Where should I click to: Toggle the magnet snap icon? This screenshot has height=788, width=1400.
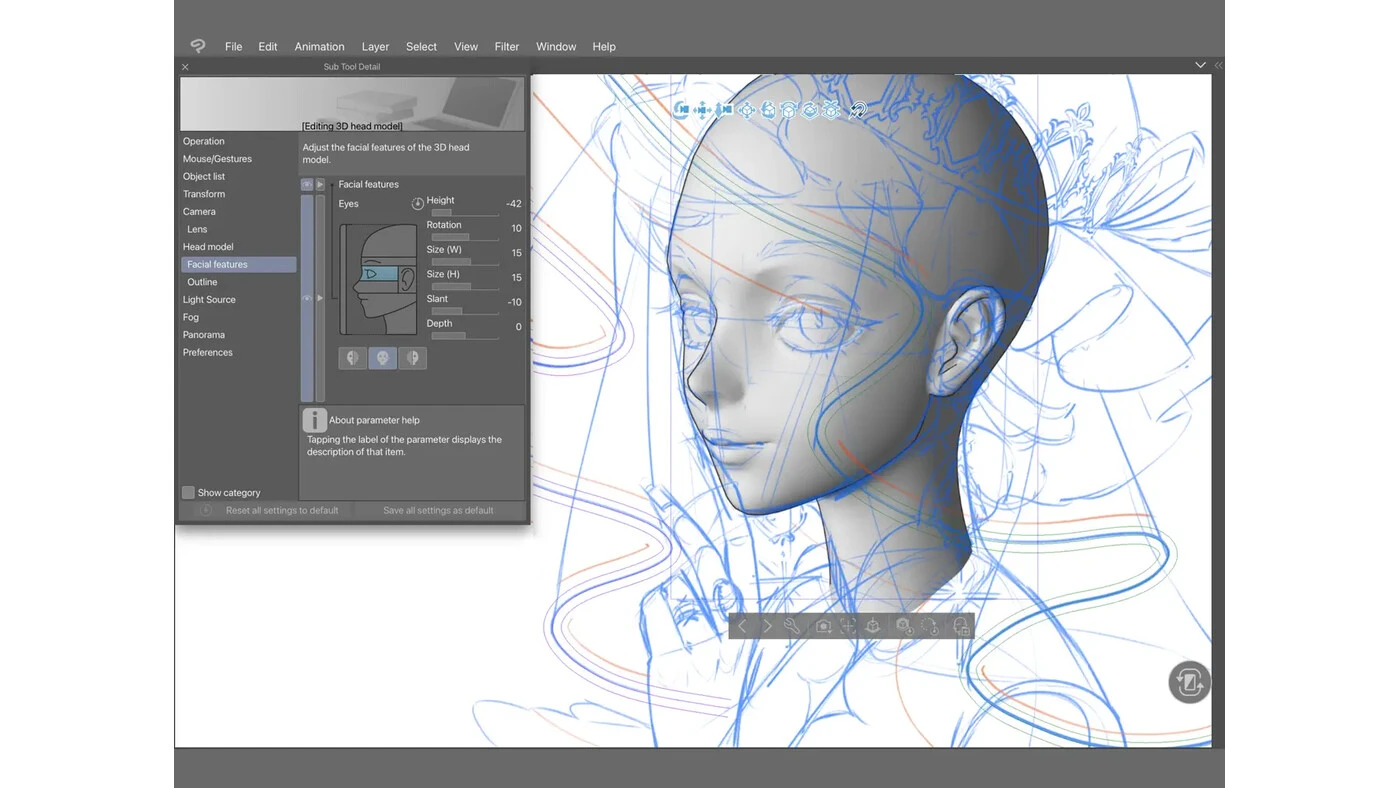[856, 110]
